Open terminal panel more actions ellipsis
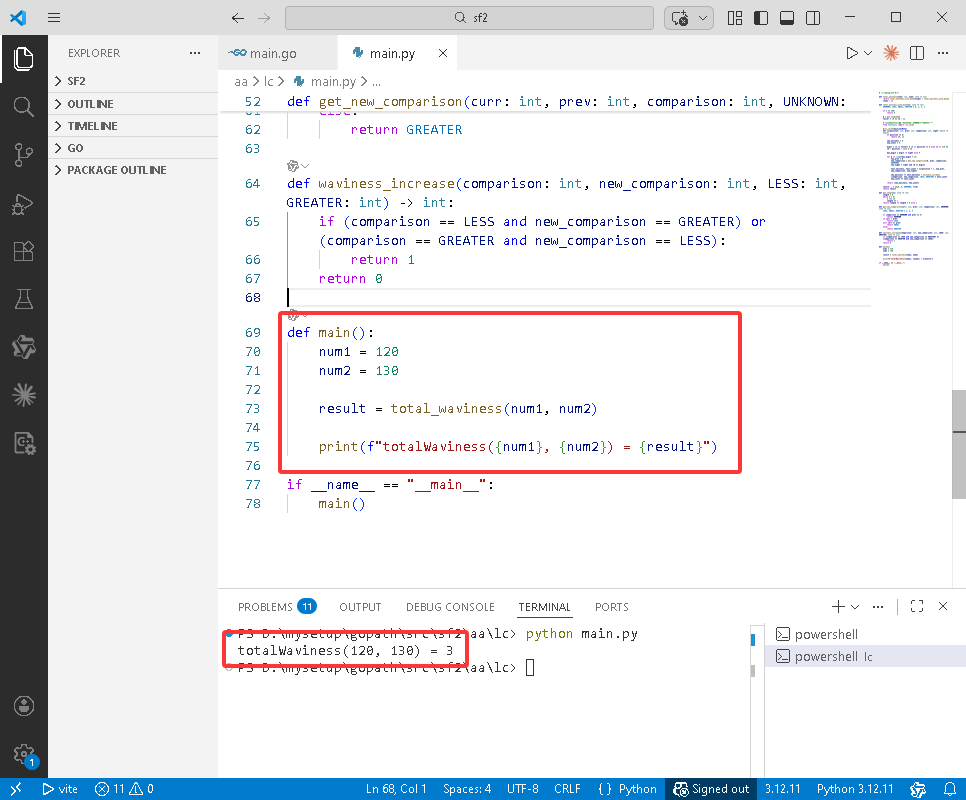This screenshot has width=966, height=800. pyautogui.click(x=878, y=607)
